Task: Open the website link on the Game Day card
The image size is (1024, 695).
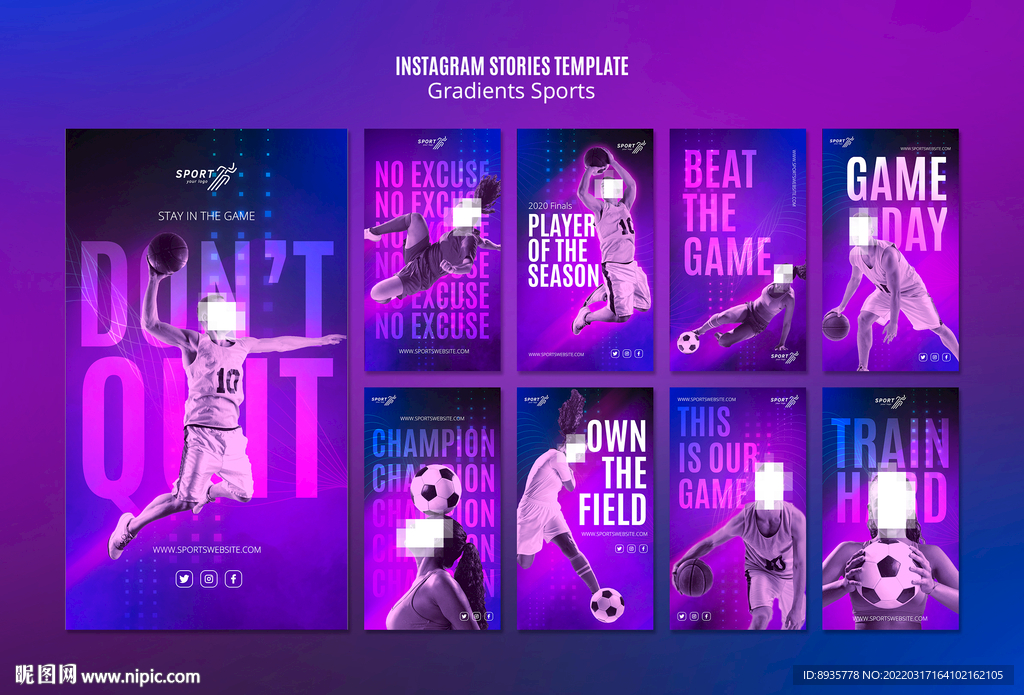Action: click(925, 149)
